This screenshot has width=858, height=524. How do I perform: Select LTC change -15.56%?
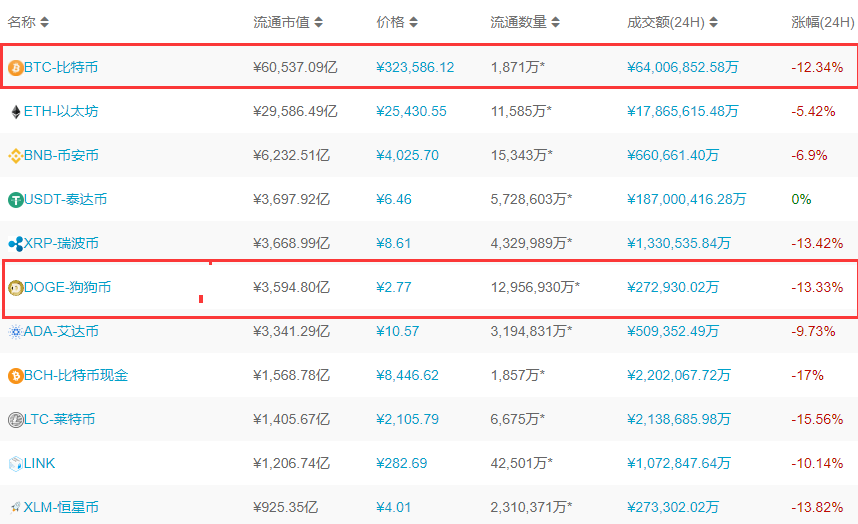click(817, 420)
